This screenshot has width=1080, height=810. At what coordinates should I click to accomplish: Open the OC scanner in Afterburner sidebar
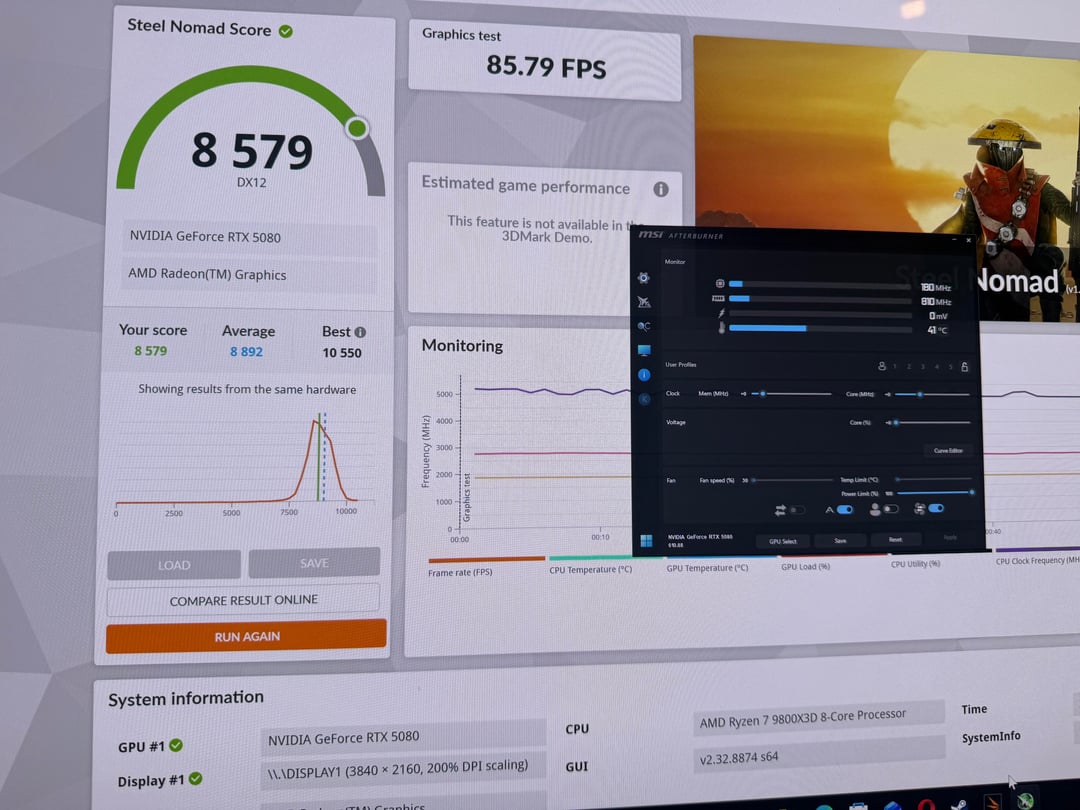(x=644, y=326)
